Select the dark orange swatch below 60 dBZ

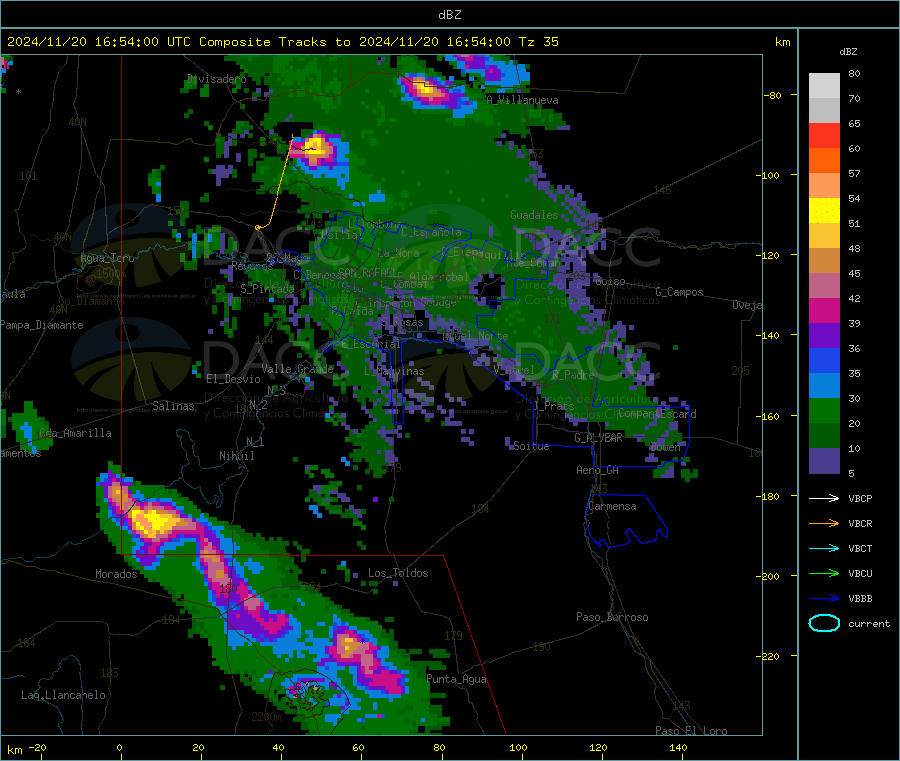tap(824, 161)
